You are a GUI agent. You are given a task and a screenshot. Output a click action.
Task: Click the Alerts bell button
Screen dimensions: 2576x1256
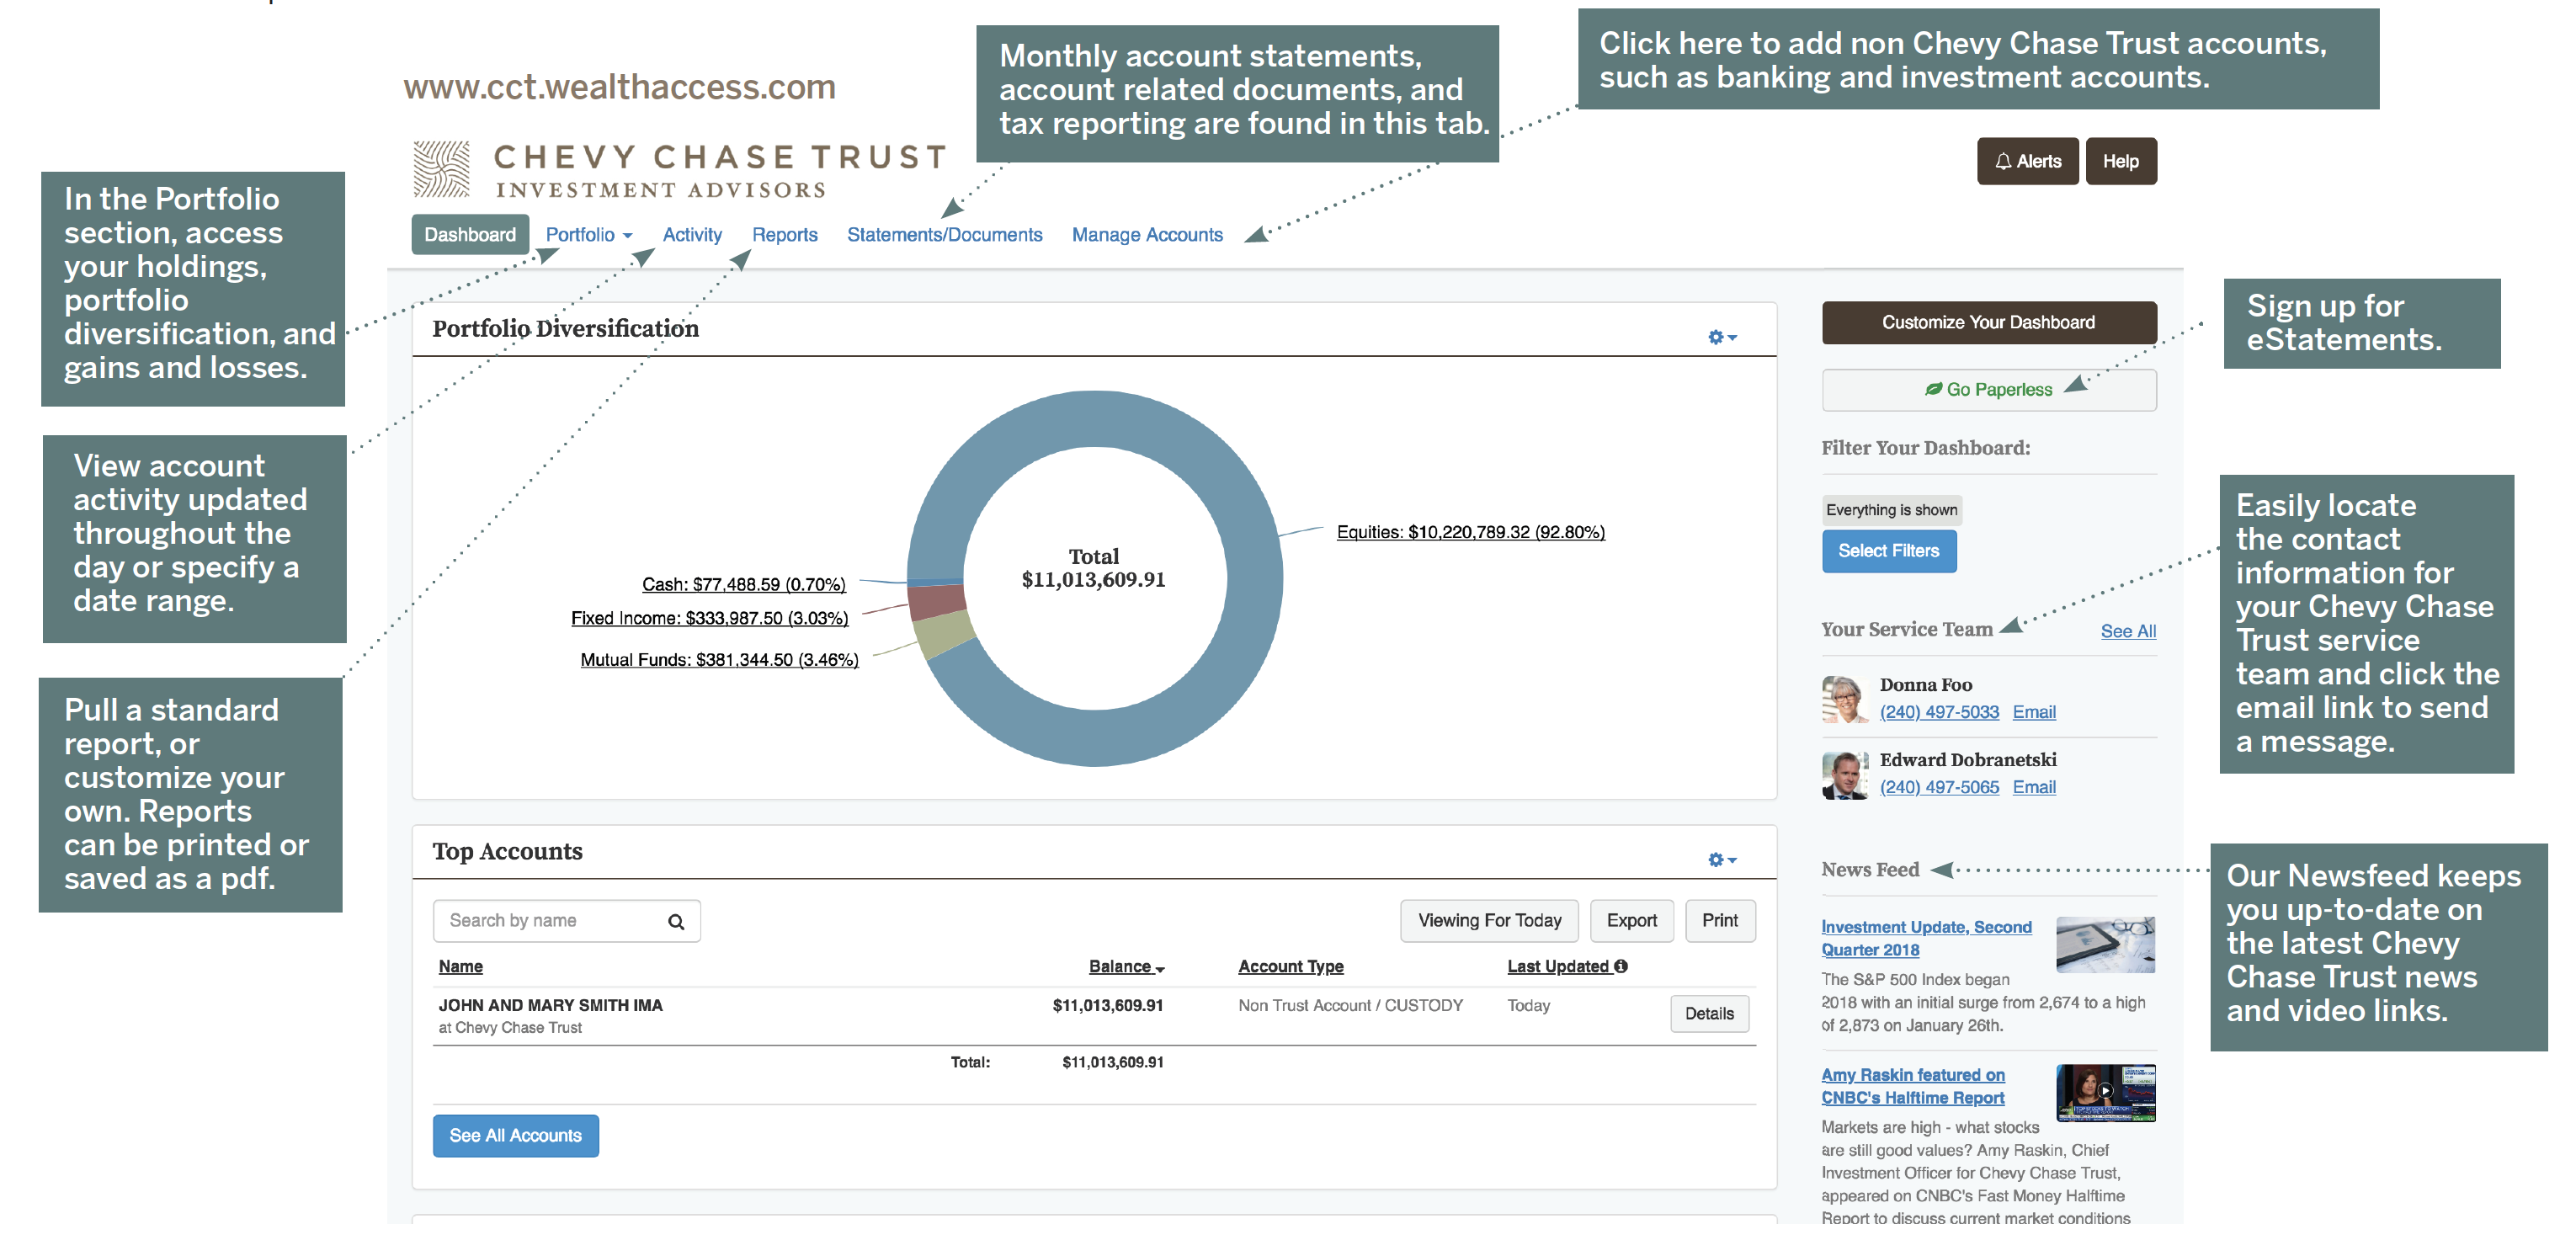click(x=2027, y=161)
